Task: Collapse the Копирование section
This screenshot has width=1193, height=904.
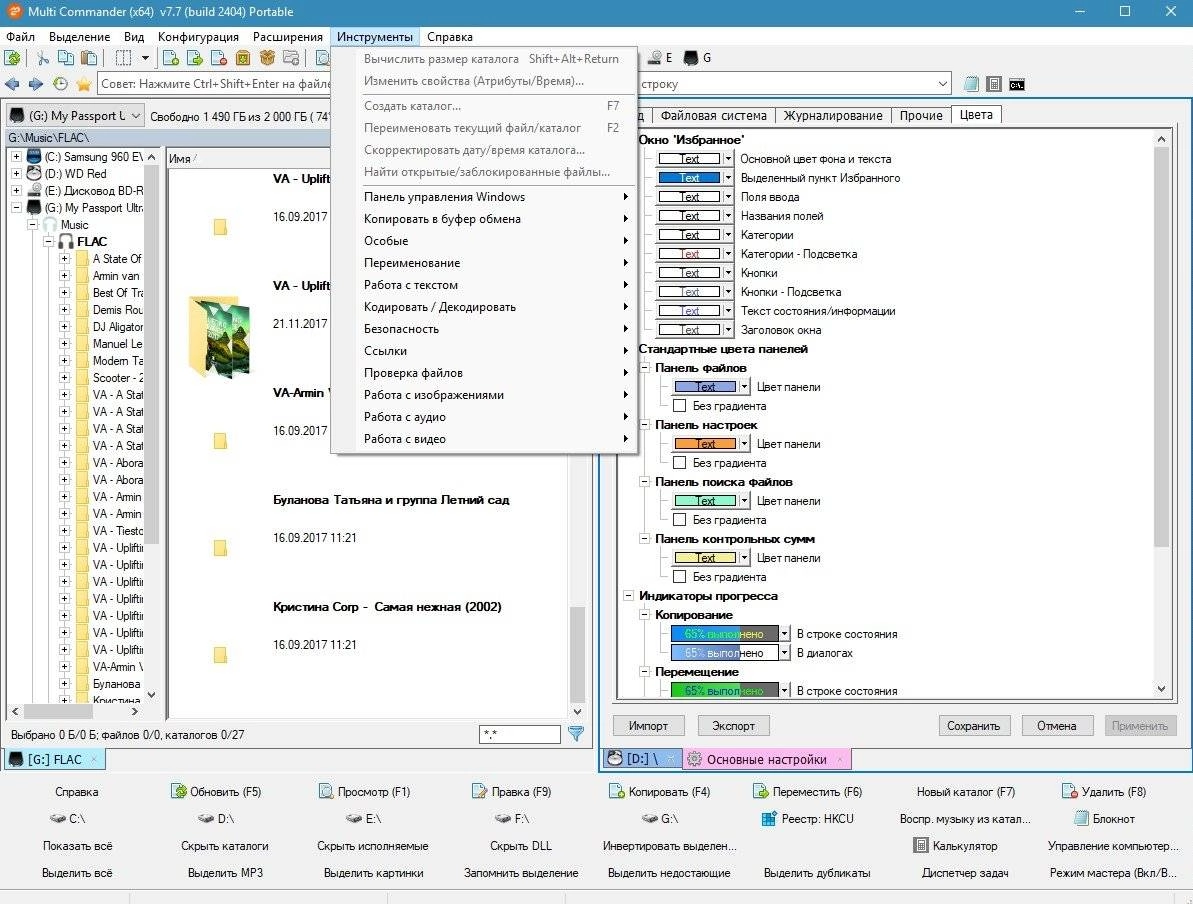Action: point(644,615)
